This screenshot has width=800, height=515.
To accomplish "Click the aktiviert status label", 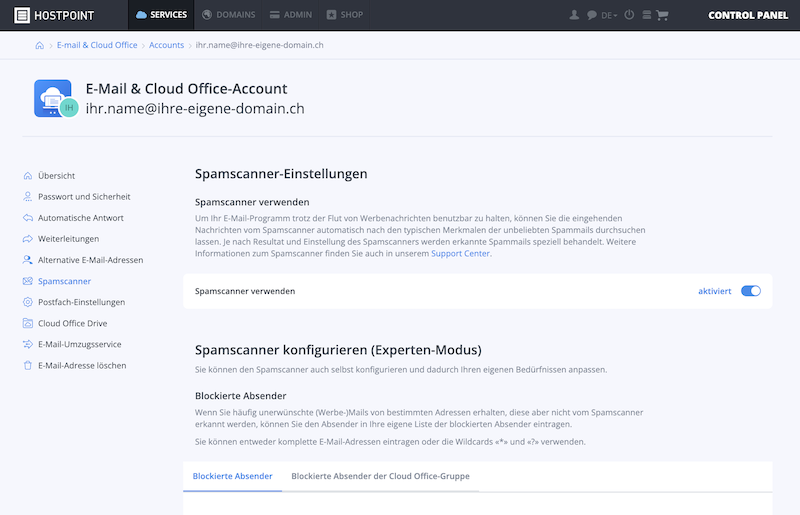I will click(714, 291).
